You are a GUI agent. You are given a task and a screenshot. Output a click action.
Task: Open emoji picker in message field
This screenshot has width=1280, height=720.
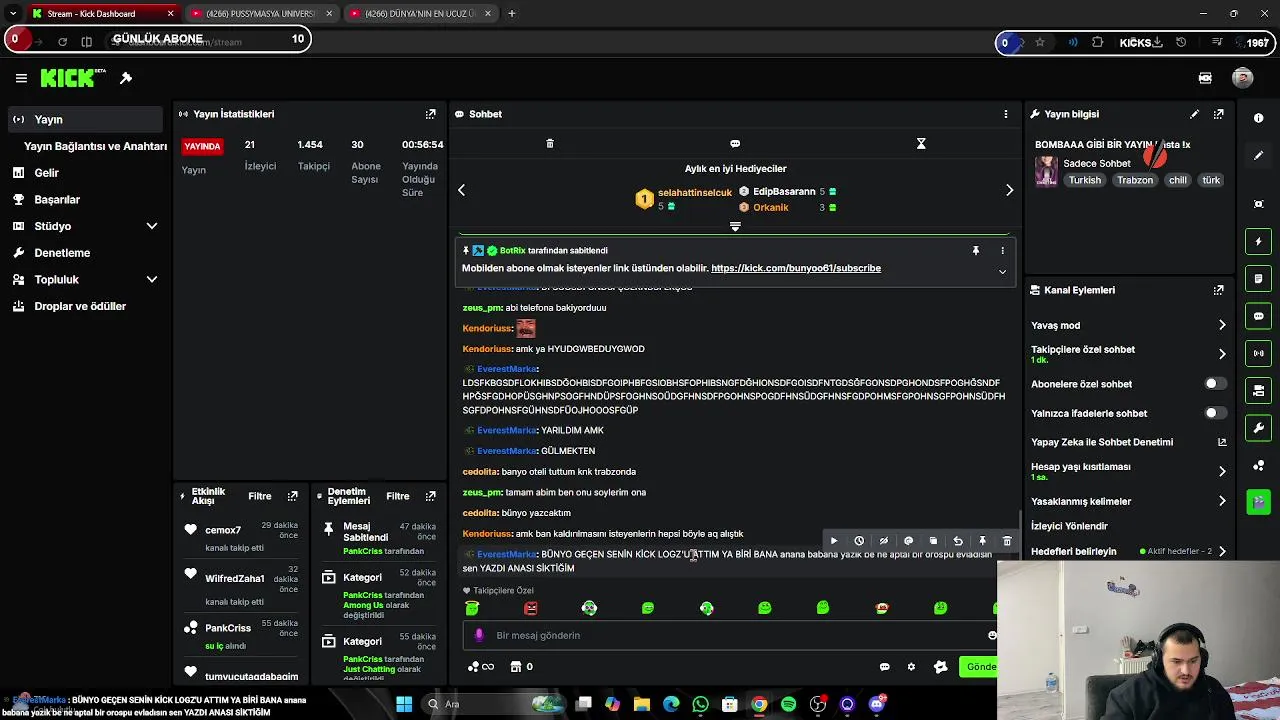[x=992, y=635]
